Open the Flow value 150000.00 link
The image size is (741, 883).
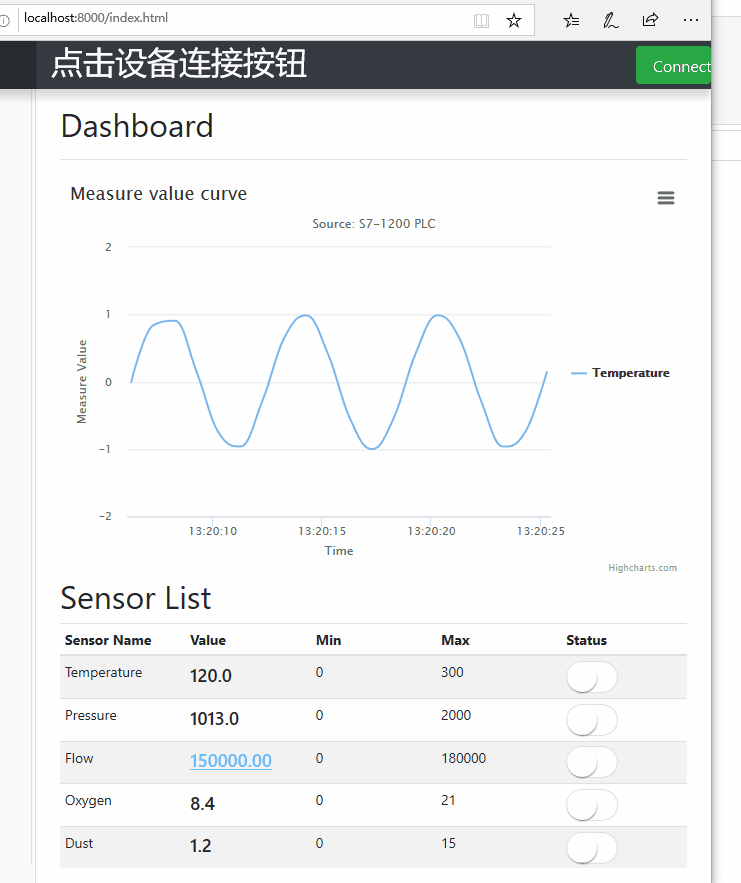pyautogui.click(x=231, y=761)
